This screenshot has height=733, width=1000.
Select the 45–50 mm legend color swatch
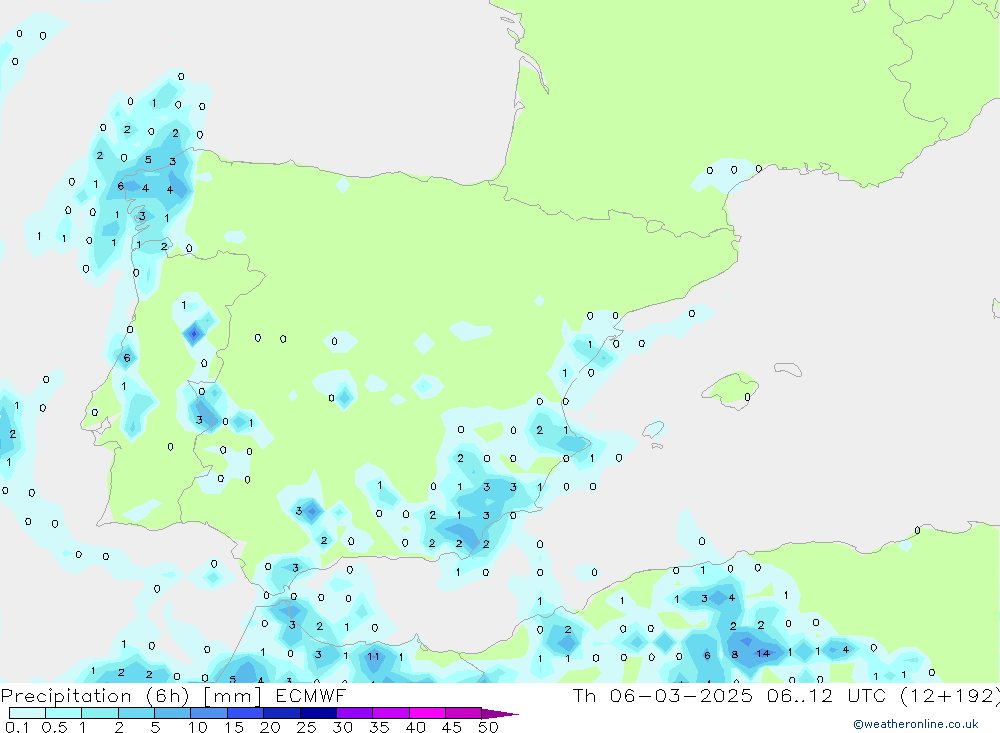[464, 713]
